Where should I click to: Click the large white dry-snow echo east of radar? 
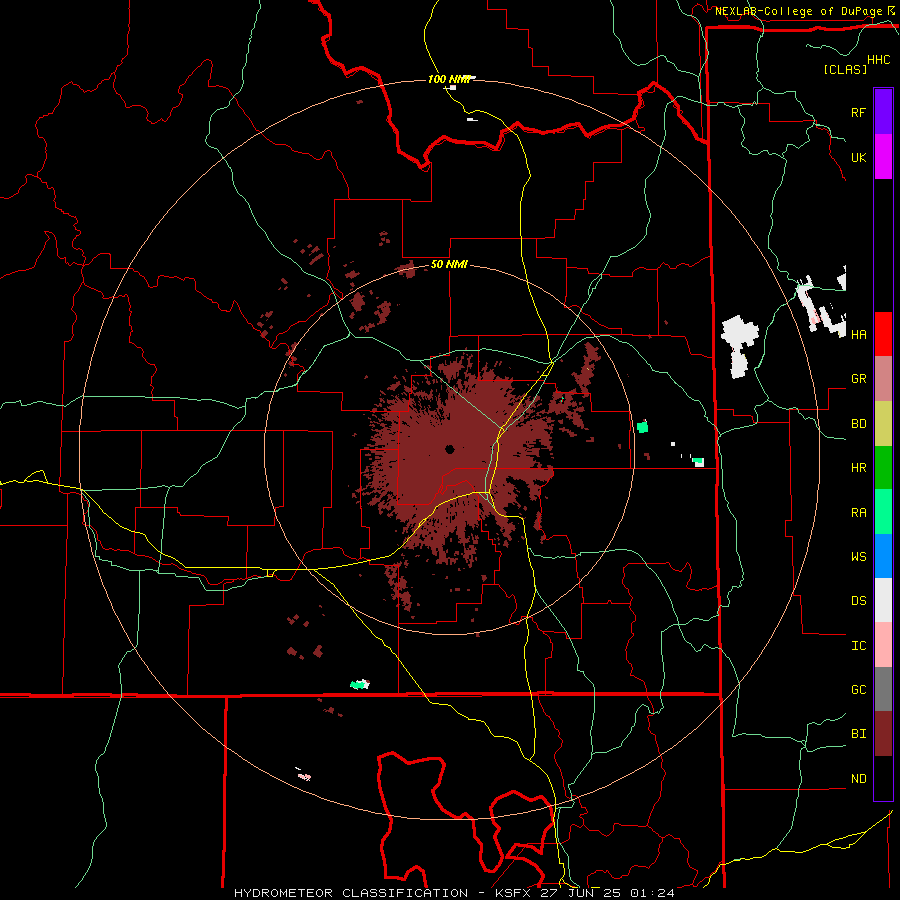739,346
